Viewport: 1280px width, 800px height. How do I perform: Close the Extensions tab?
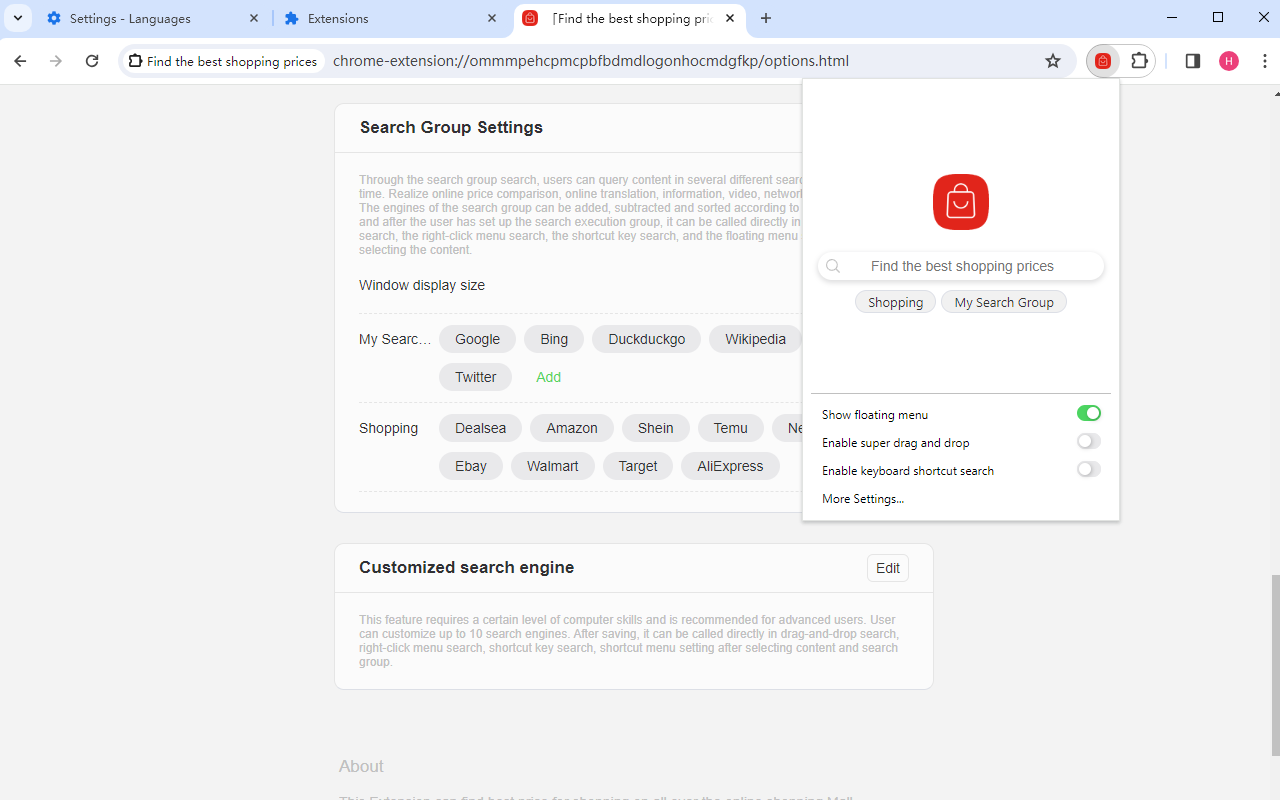point(492,18)
